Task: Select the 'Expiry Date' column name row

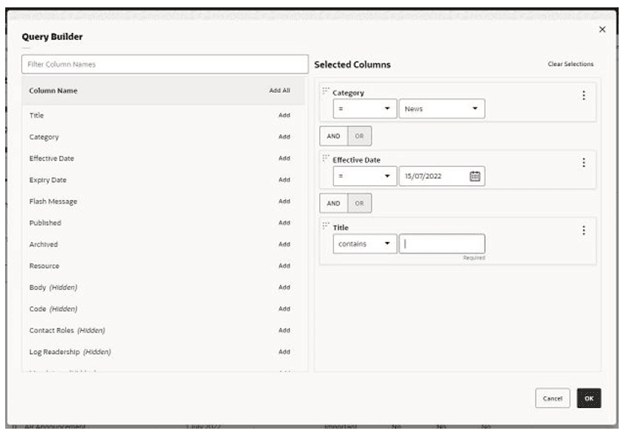Action: (163, 180)
